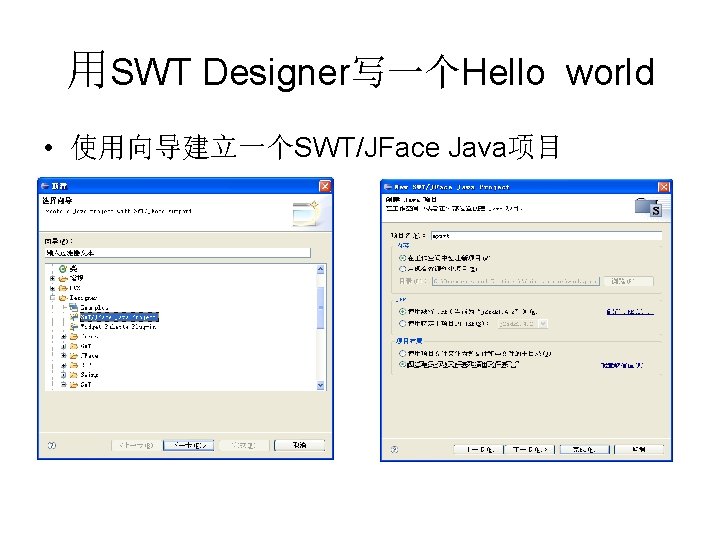Collapse the Designer node in wizard tree
Screen dimensions: 720x540
[x=52, y=298]
